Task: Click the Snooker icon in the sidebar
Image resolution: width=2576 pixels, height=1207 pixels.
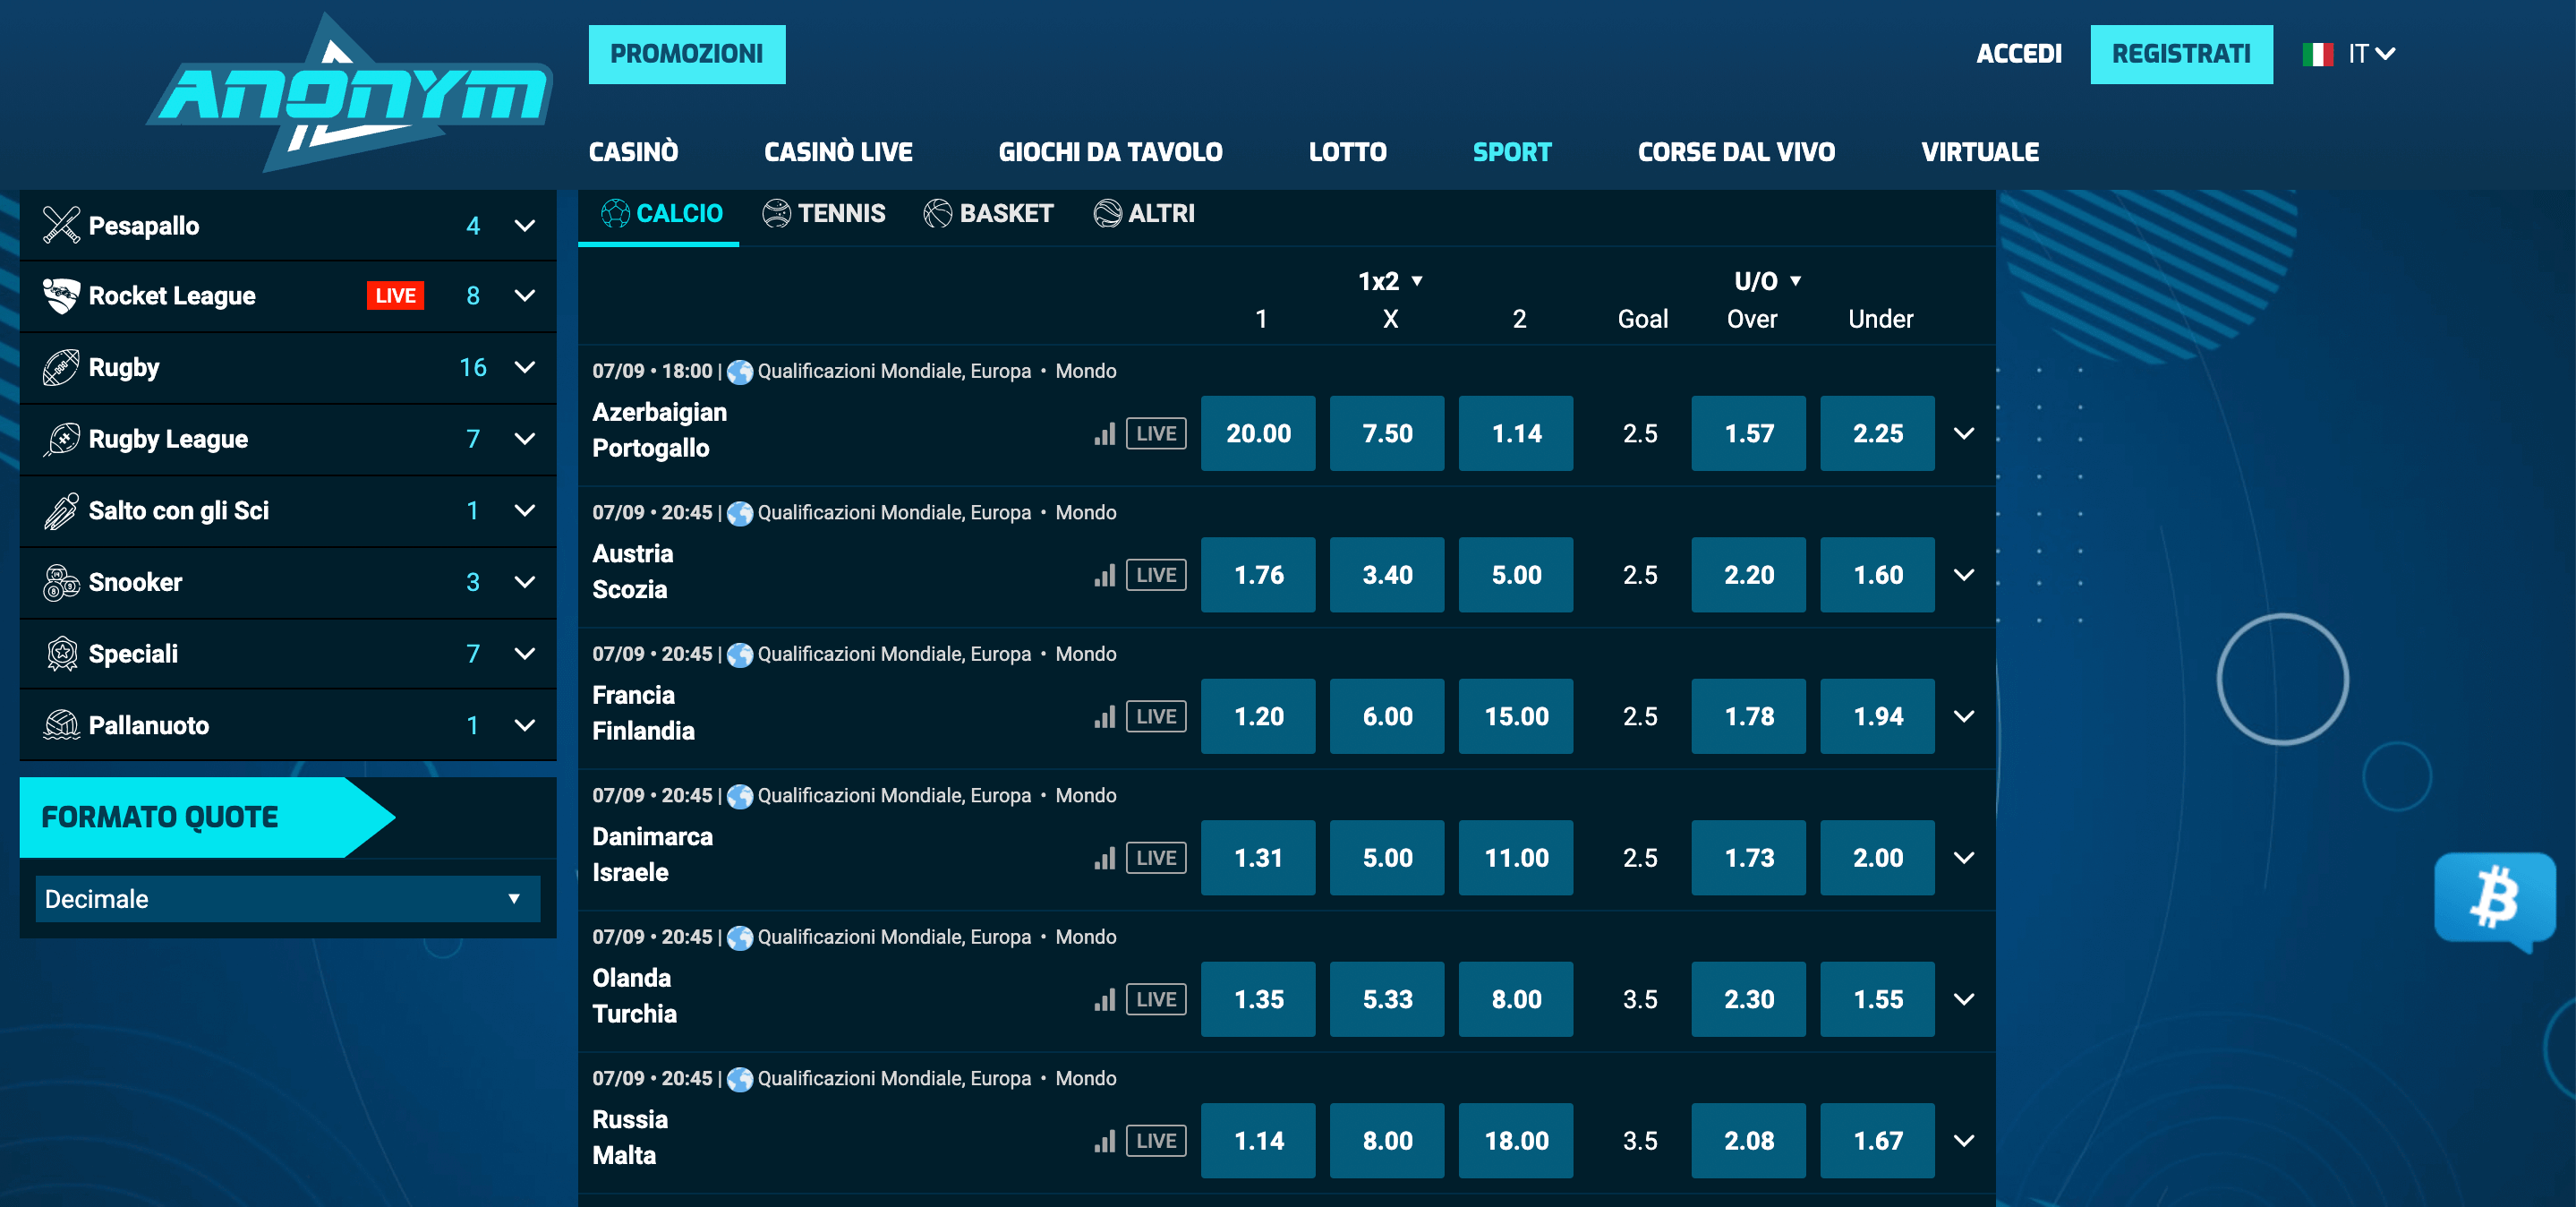Action: point(62,581)
